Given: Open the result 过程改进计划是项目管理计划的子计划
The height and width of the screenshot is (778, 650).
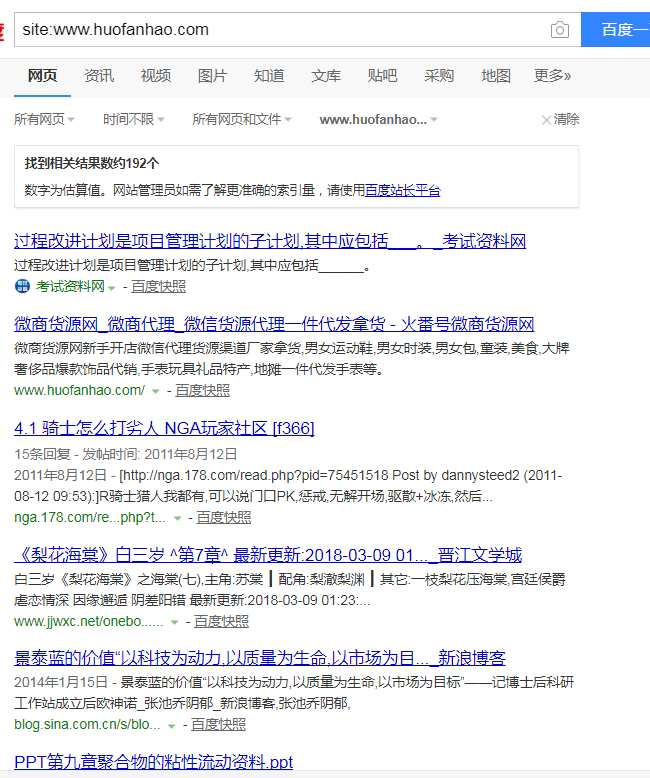Looking at the screenshot, I should tap(270, 241).
